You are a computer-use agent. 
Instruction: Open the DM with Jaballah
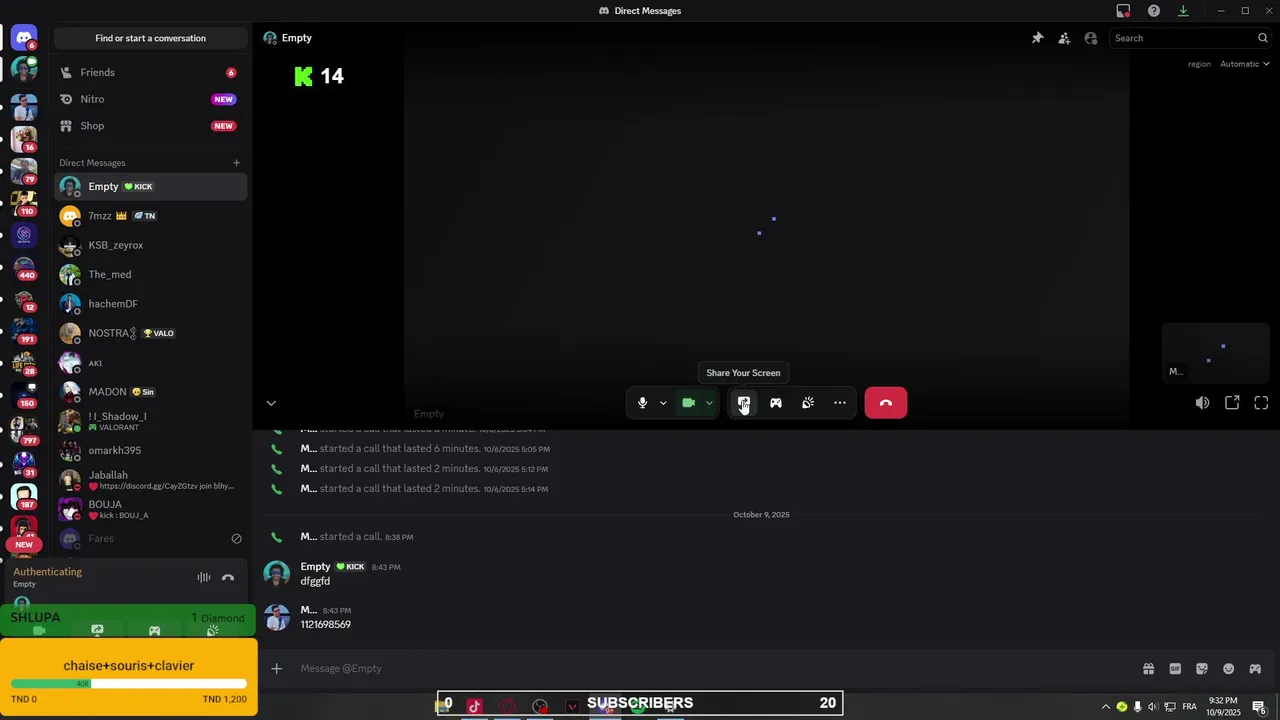point(151,480)
